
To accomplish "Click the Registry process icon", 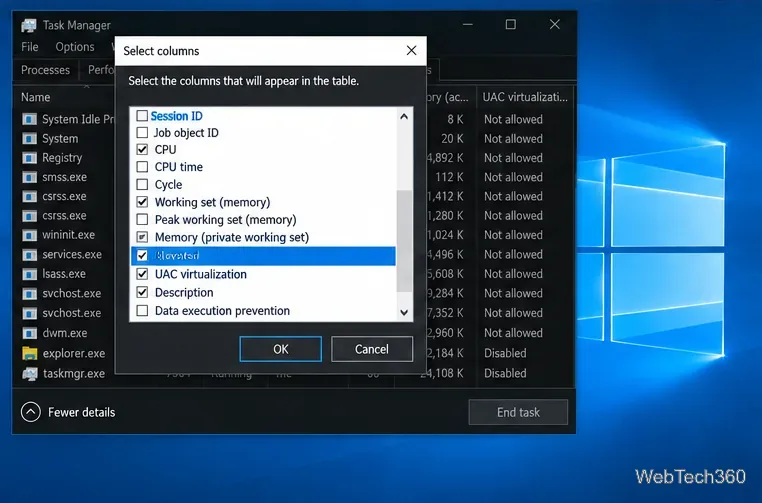I will (30, 158).
